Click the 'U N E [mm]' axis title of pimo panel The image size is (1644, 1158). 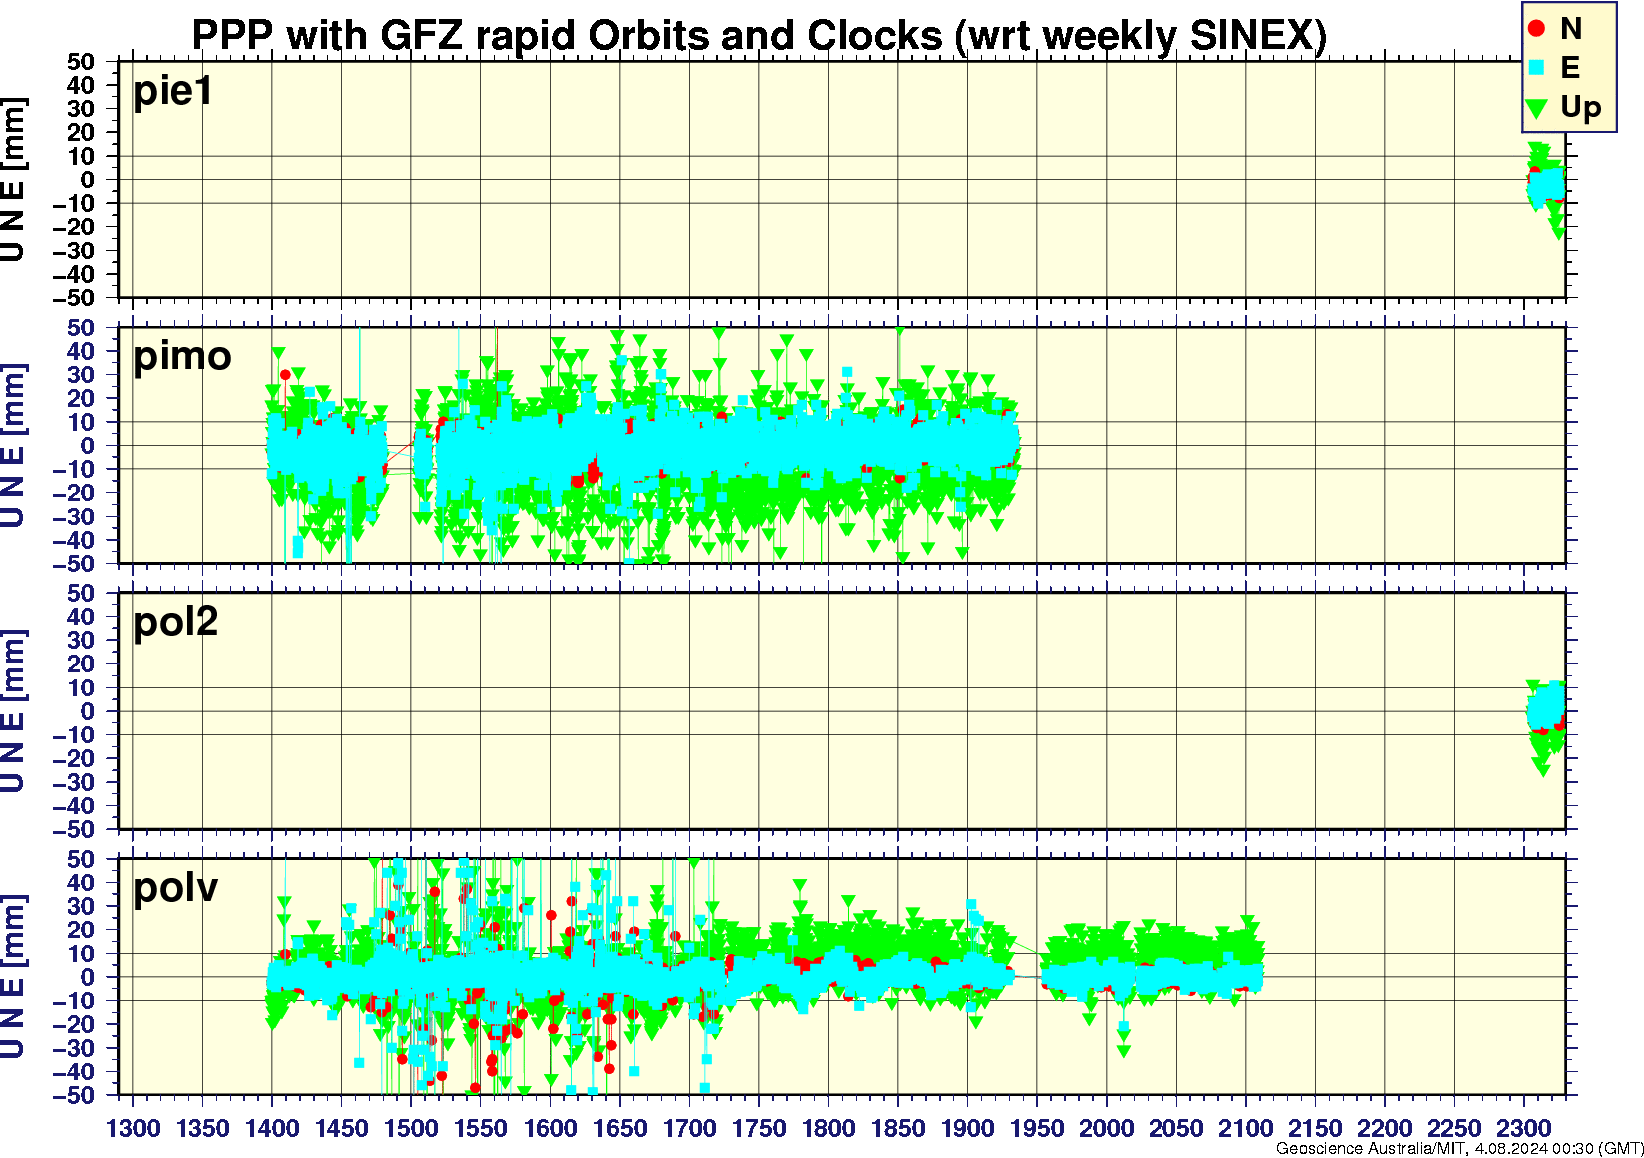click(x=14, y=445)
